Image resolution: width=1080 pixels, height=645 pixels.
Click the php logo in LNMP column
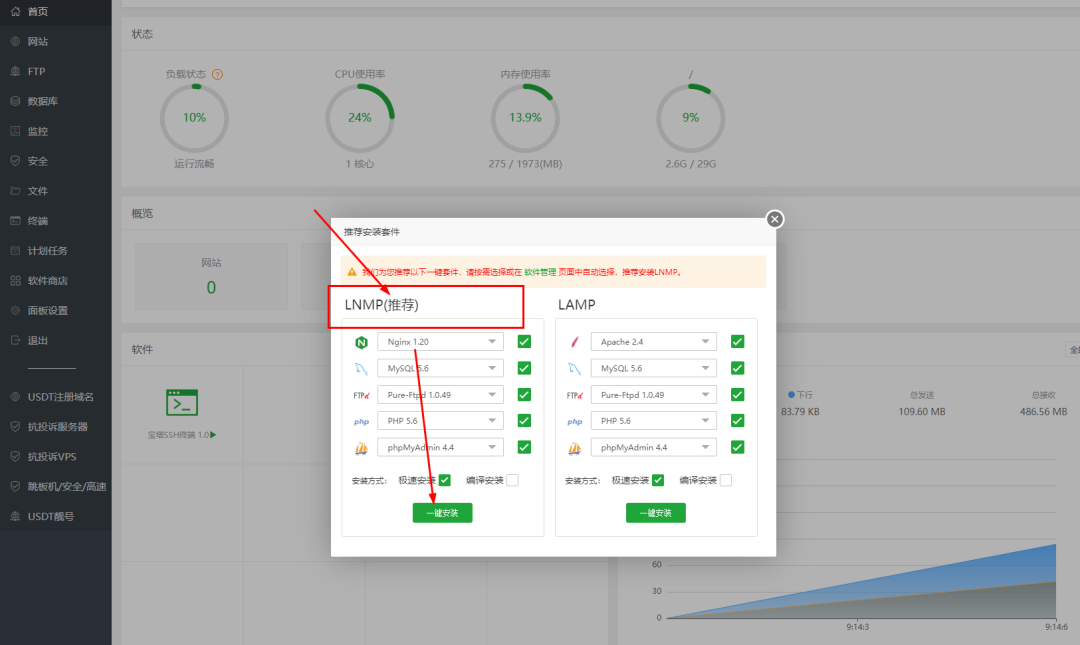pyautogui.click(x=361, y=422)
